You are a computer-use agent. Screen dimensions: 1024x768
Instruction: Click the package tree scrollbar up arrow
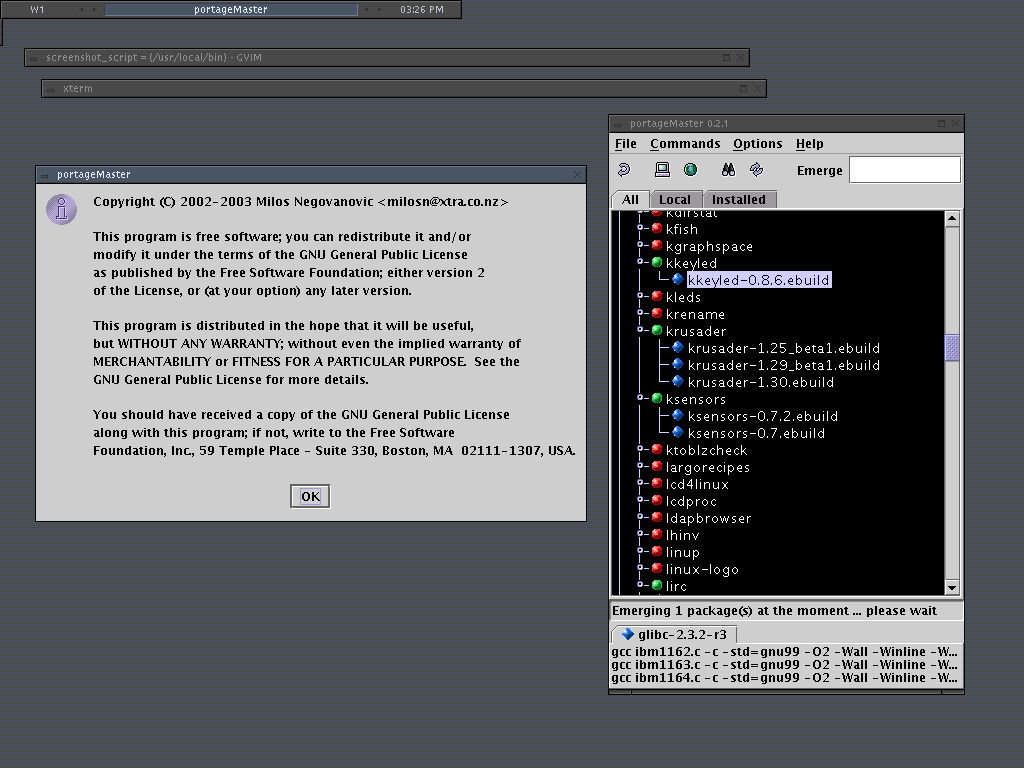(x=952, y=219)
